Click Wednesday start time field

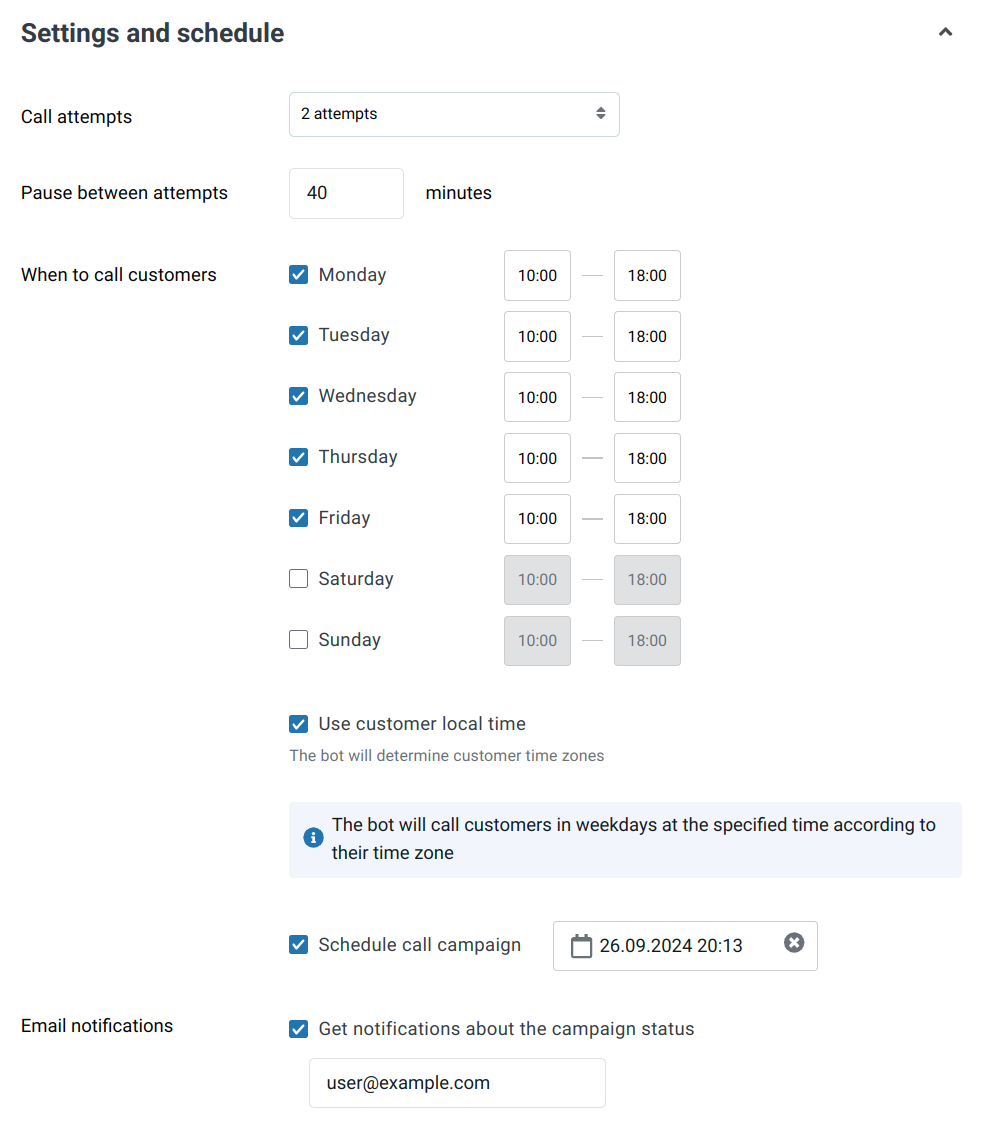tap(537, 397)
